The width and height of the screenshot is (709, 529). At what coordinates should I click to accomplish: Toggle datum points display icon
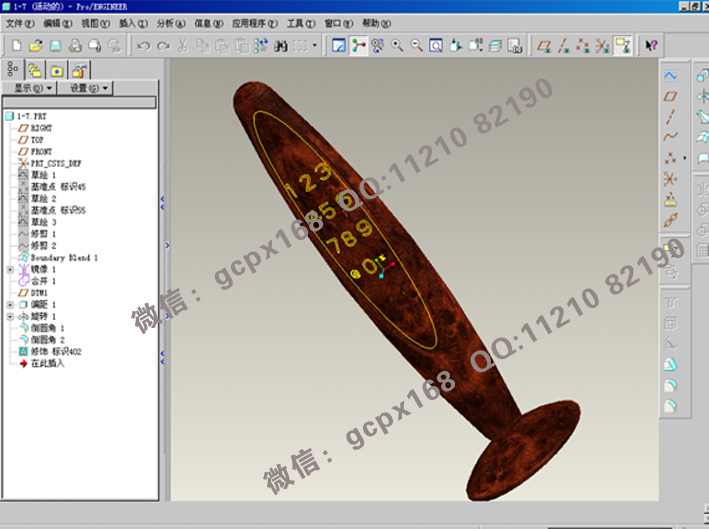coord(582,45)
